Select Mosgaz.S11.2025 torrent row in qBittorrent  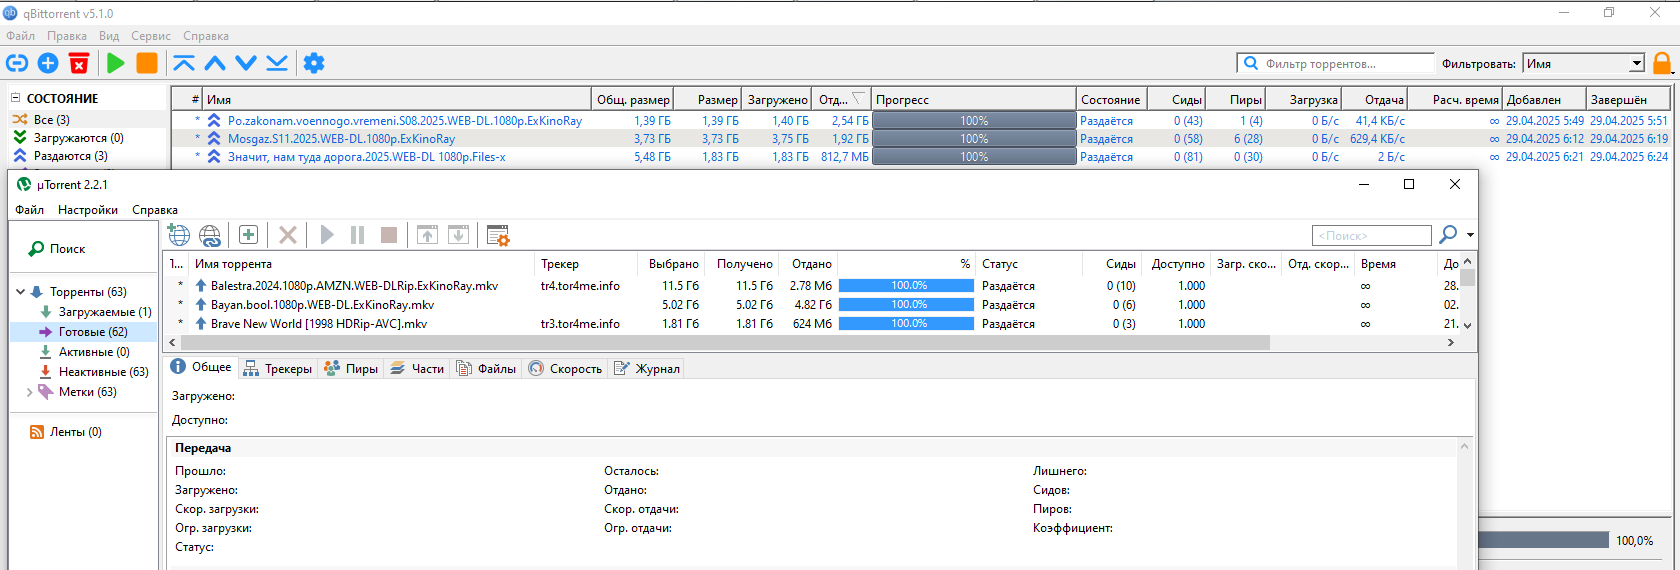click(x=920, y=138)
